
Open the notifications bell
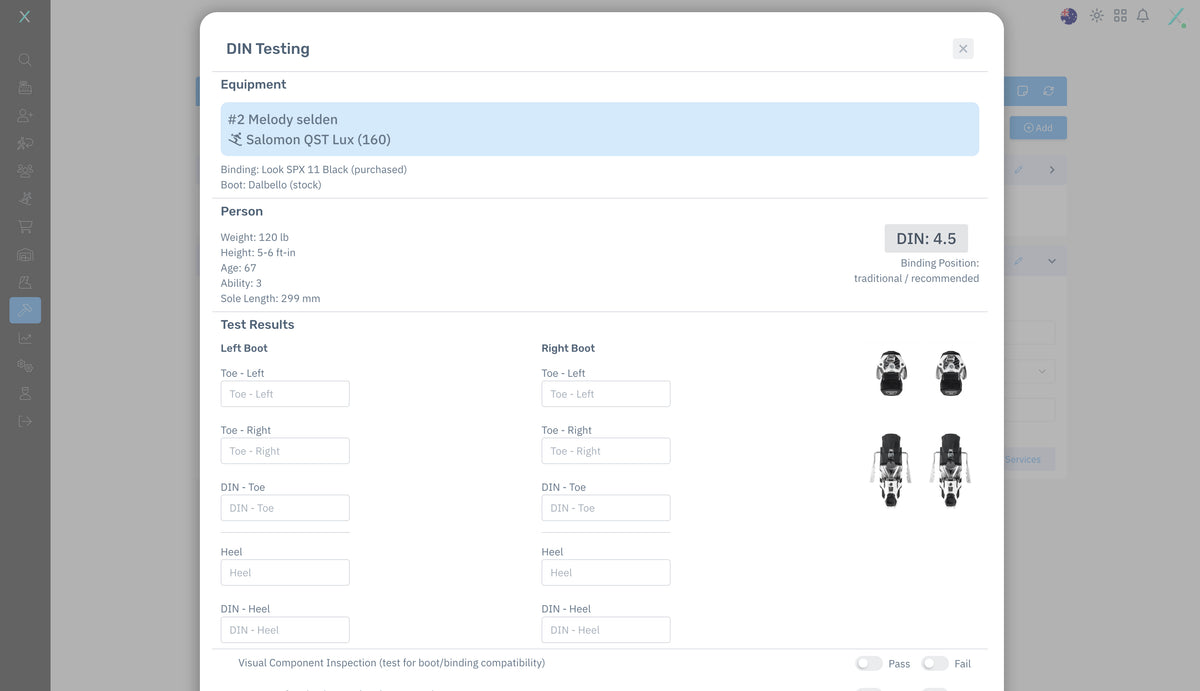[1143, 16]
